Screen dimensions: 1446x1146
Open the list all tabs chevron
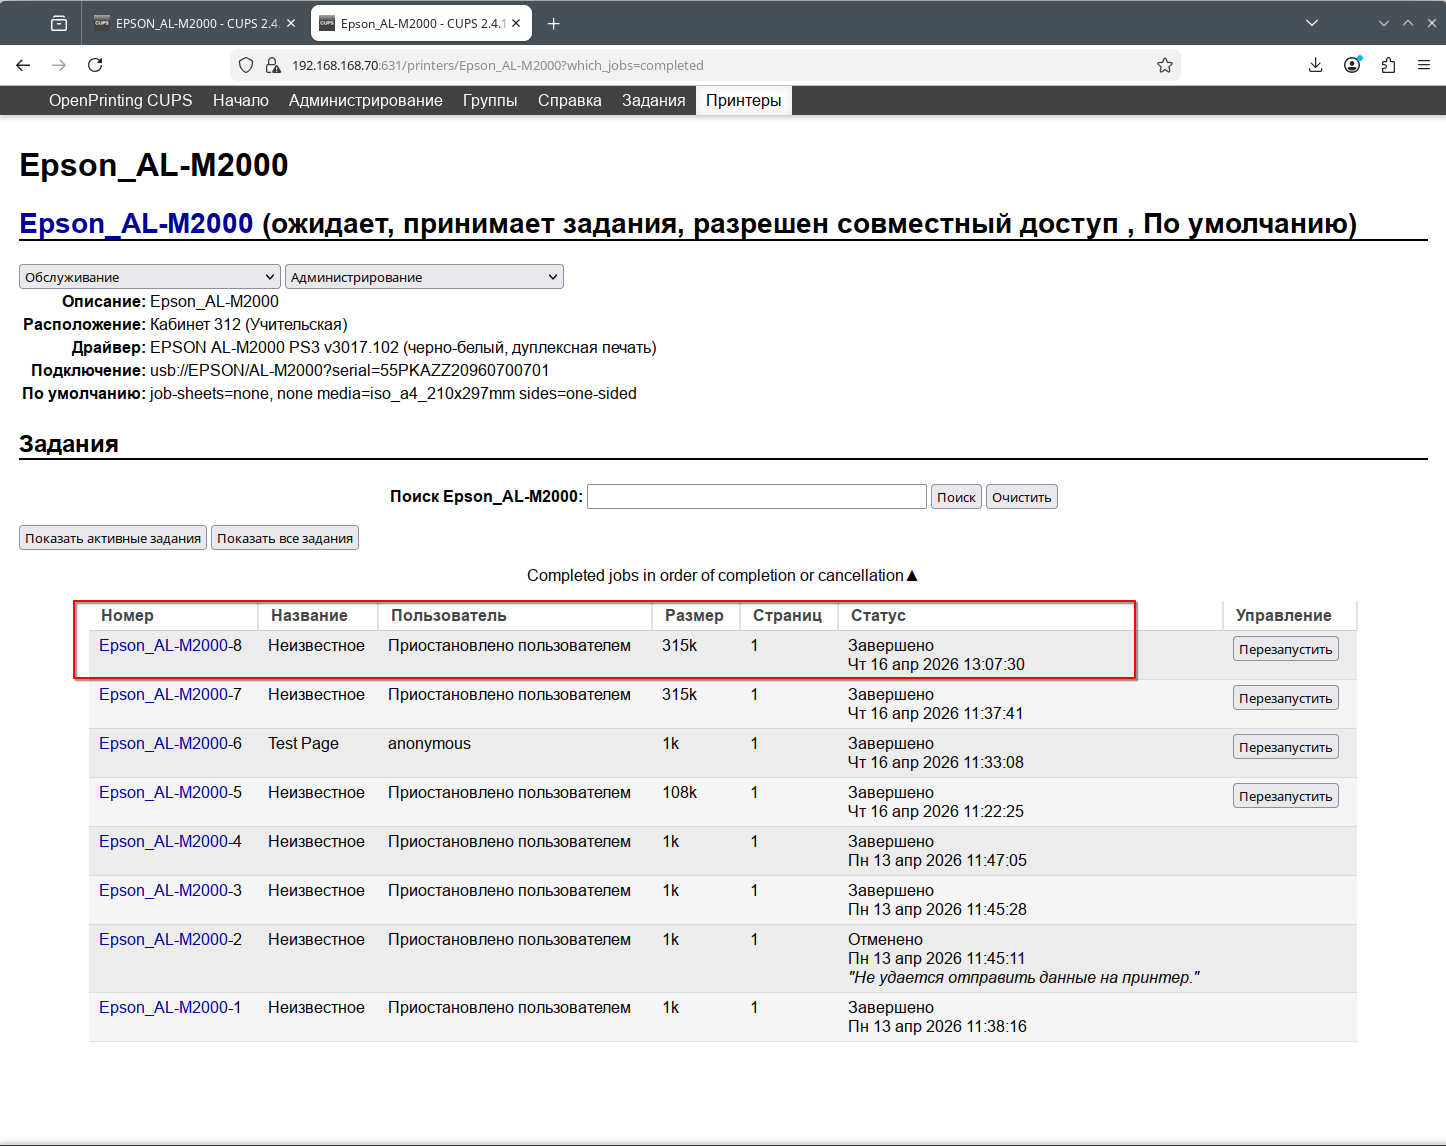click(x=1312, y=23)
